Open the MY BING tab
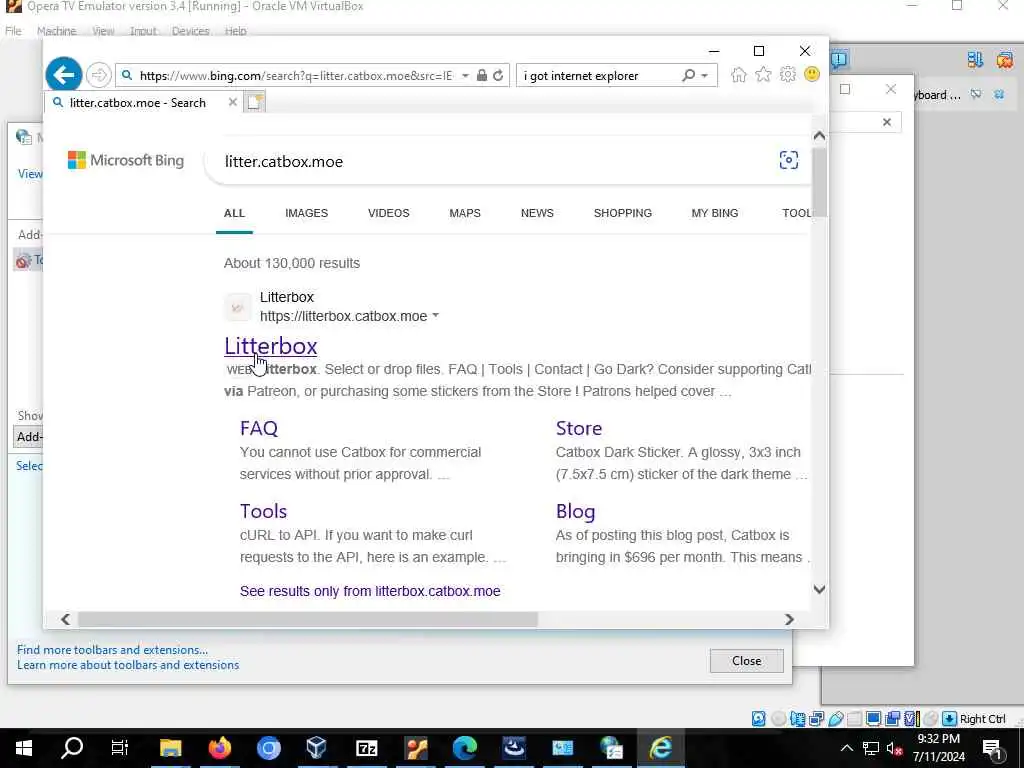Viewport: 1024px width, 768px height. point(714,213)
